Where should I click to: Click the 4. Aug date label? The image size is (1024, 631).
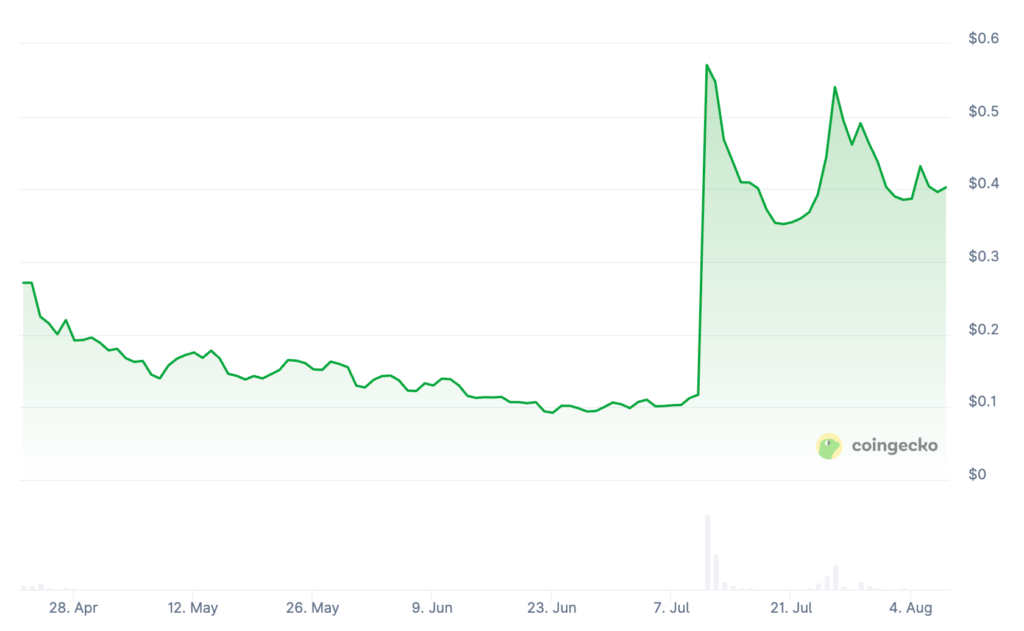911,608
